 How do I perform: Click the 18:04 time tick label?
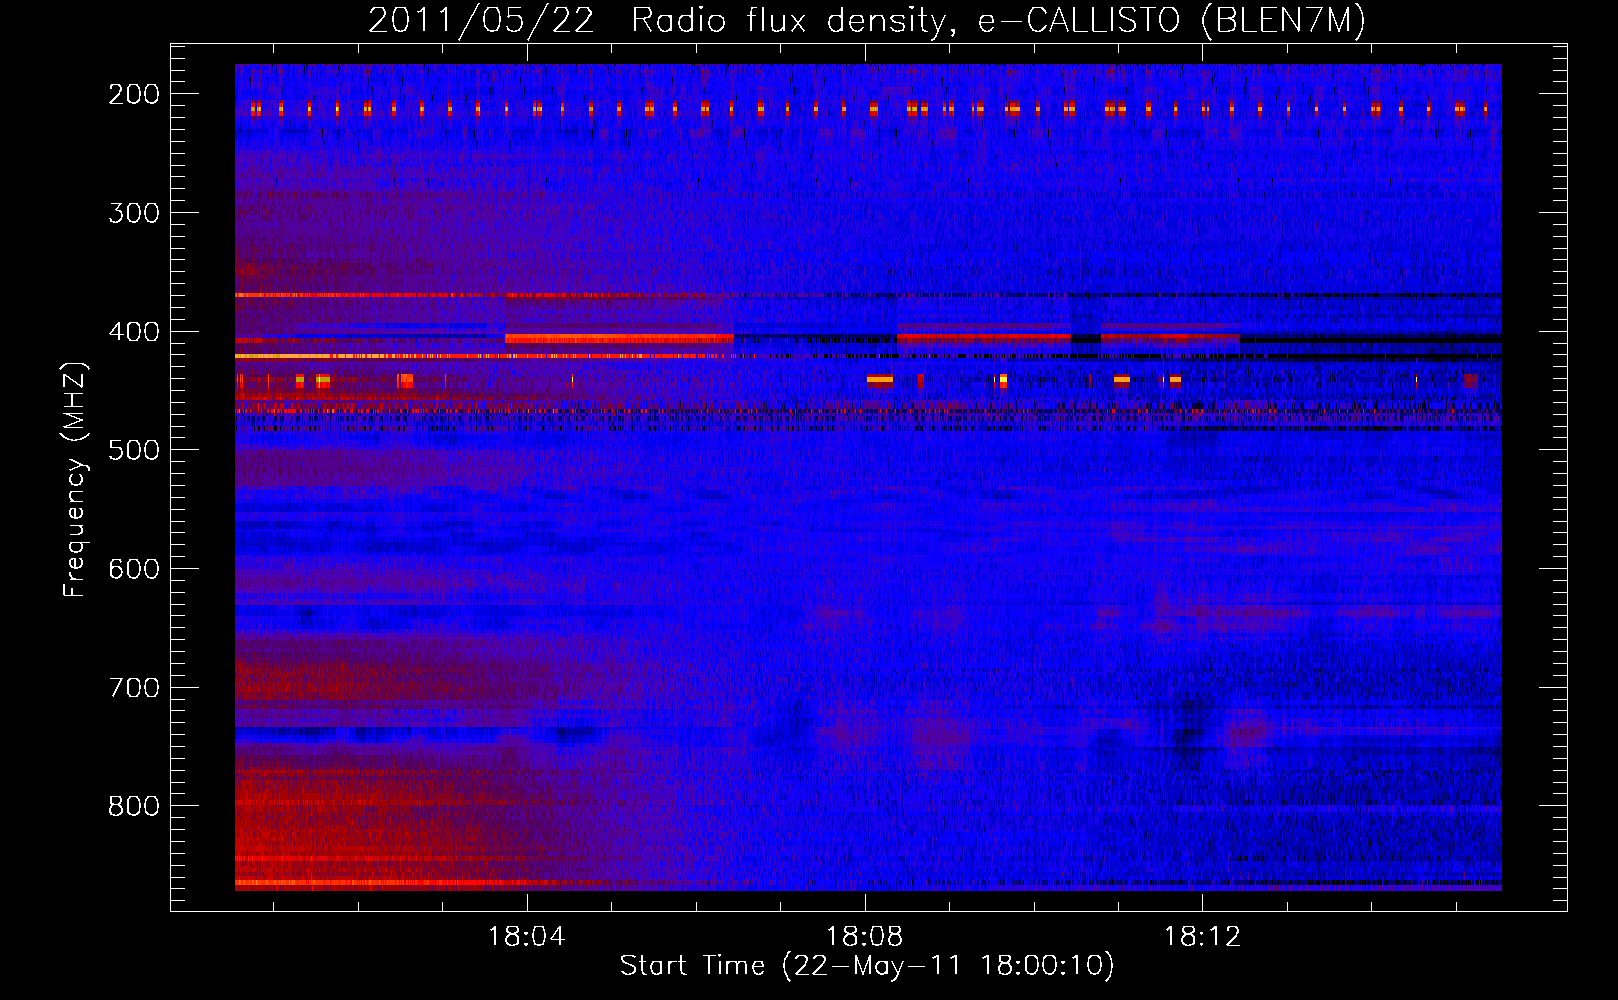526,937
